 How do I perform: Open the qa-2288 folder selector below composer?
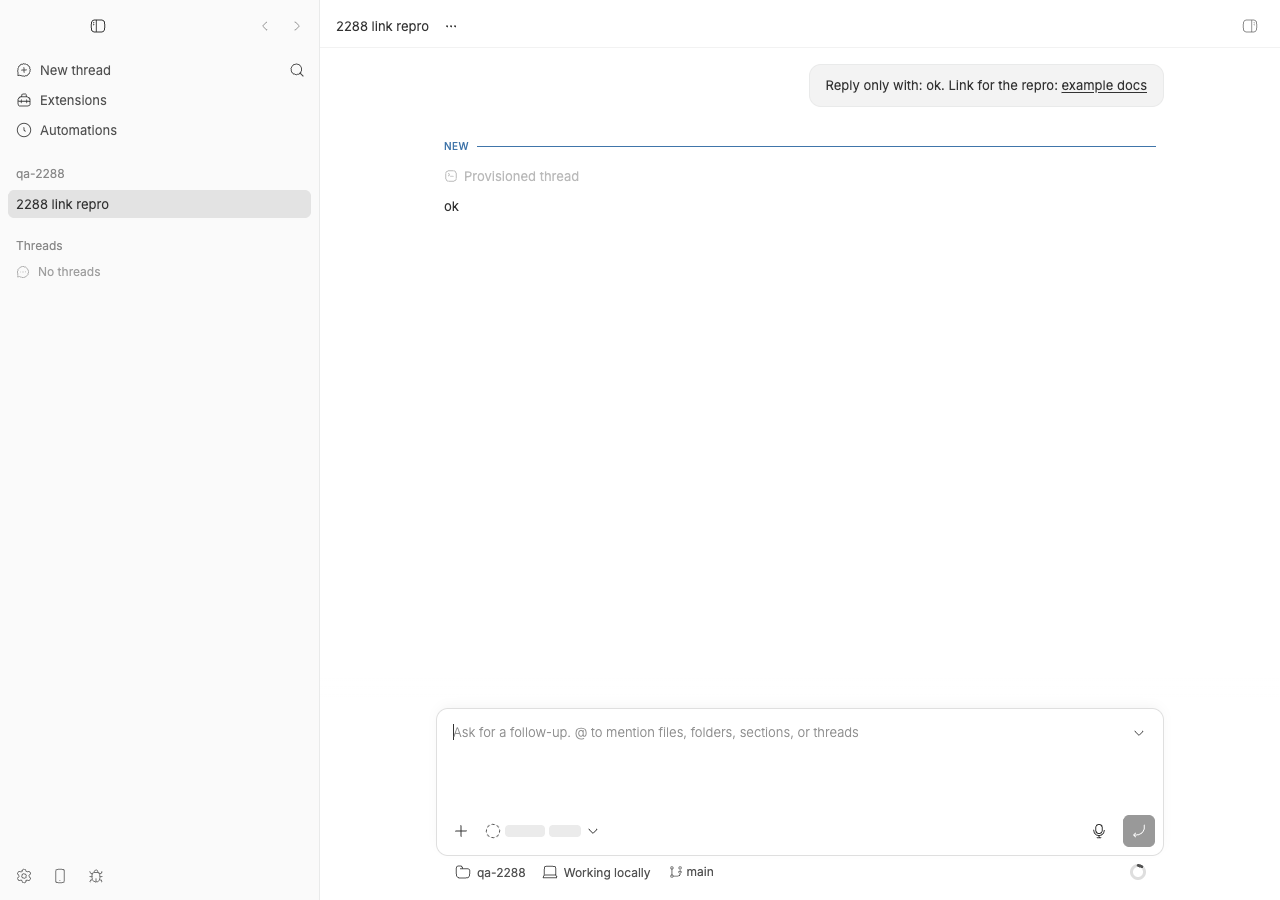(490, 873)
